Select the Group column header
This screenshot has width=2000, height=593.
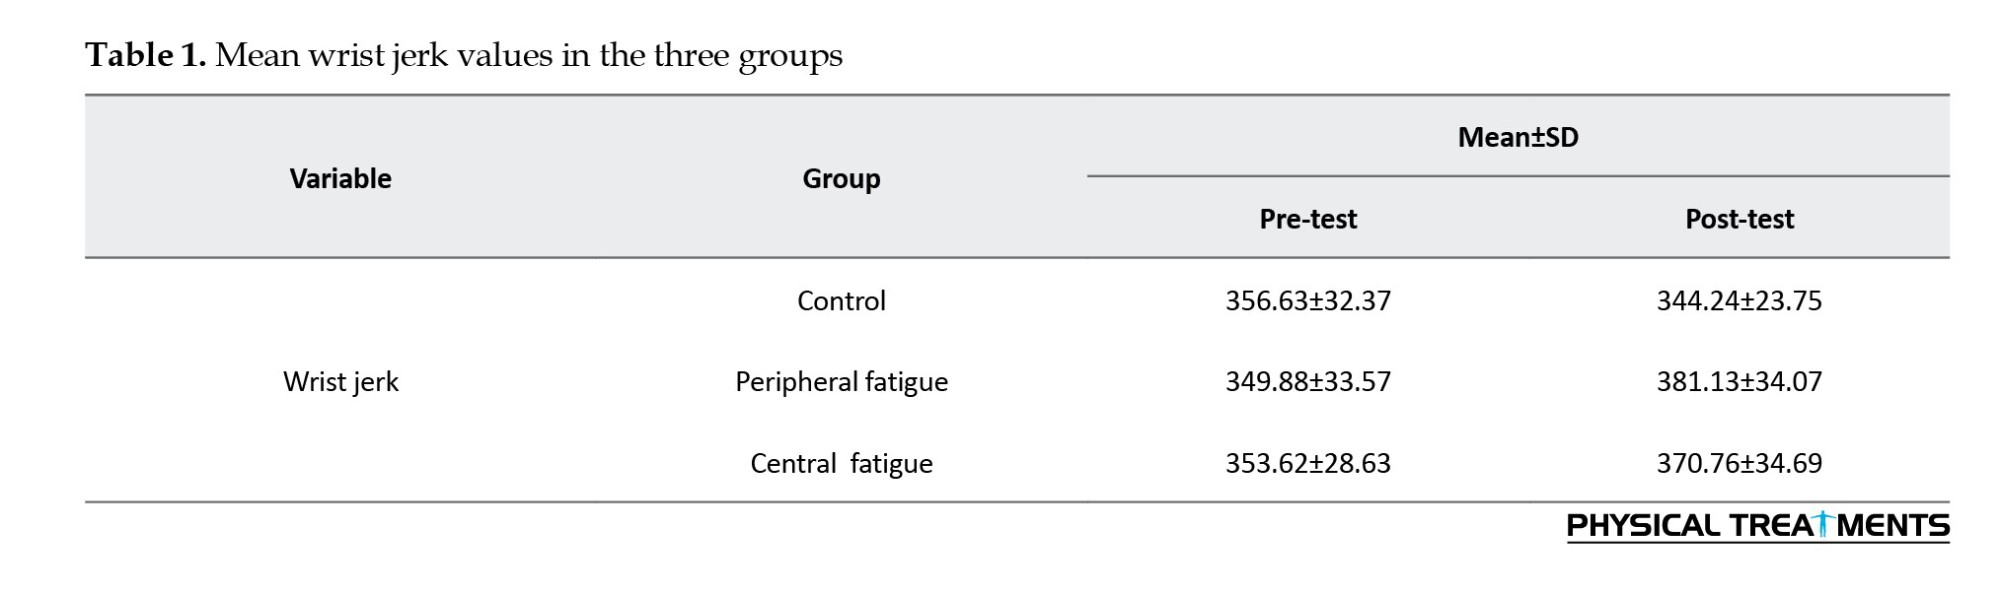click(841, 178)
